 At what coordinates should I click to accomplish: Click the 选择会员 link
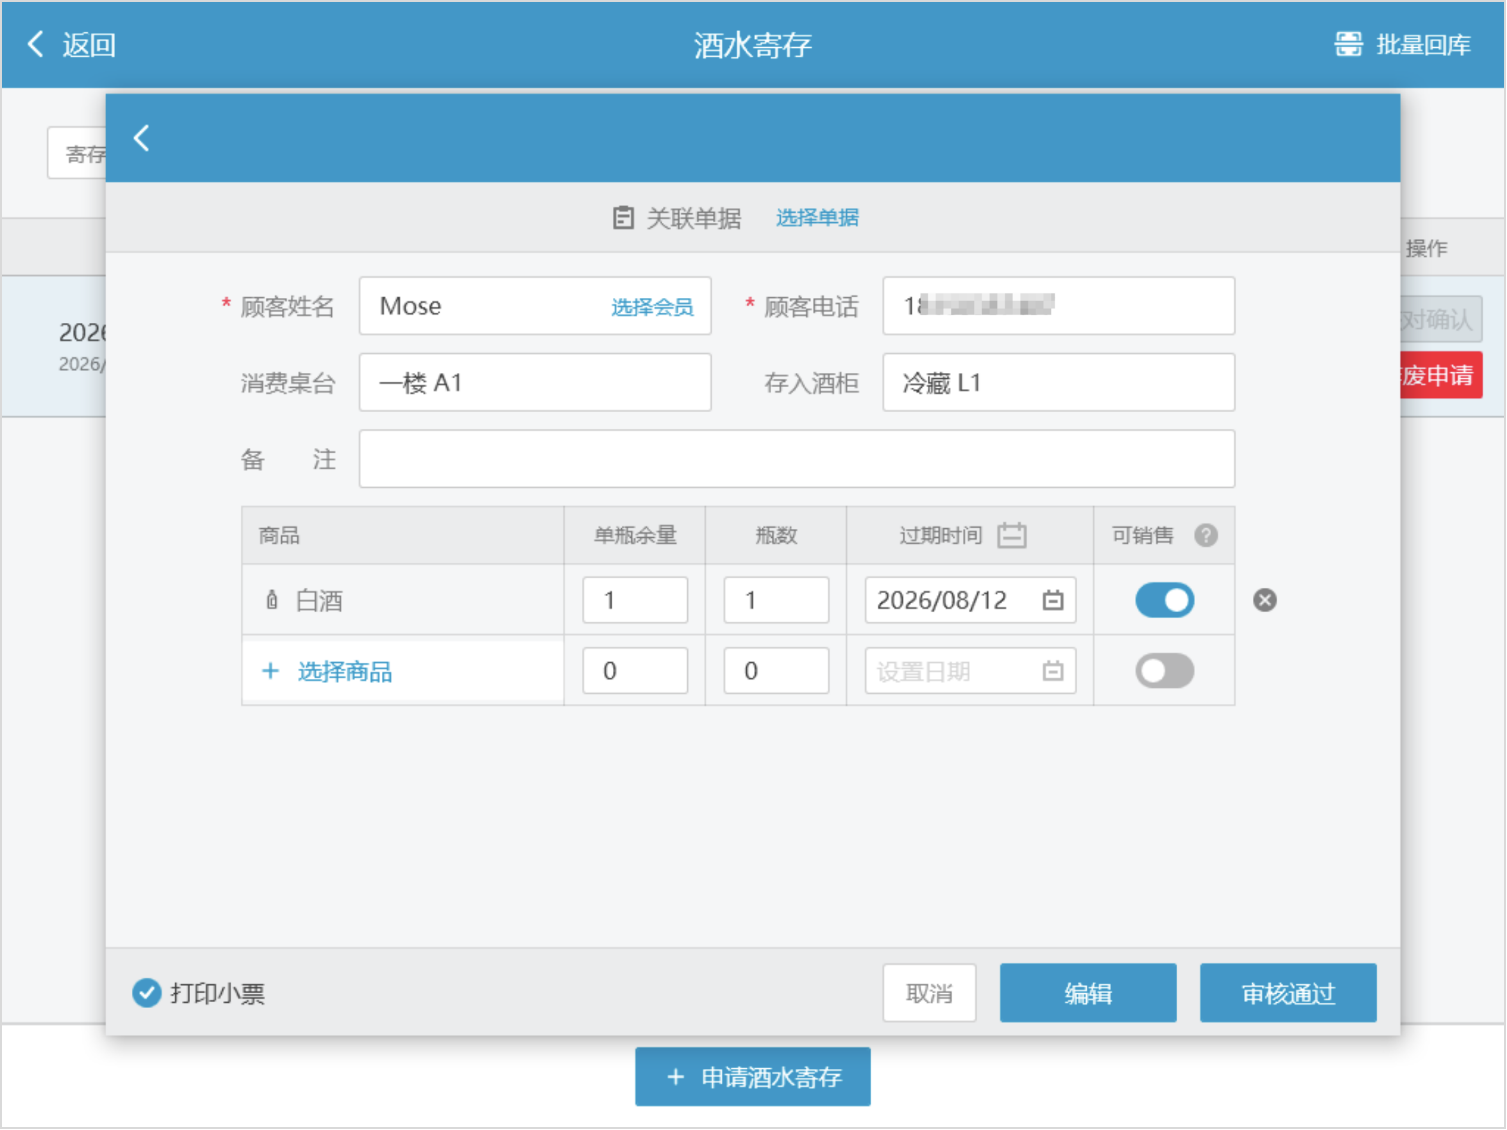(x=652, y=307)
